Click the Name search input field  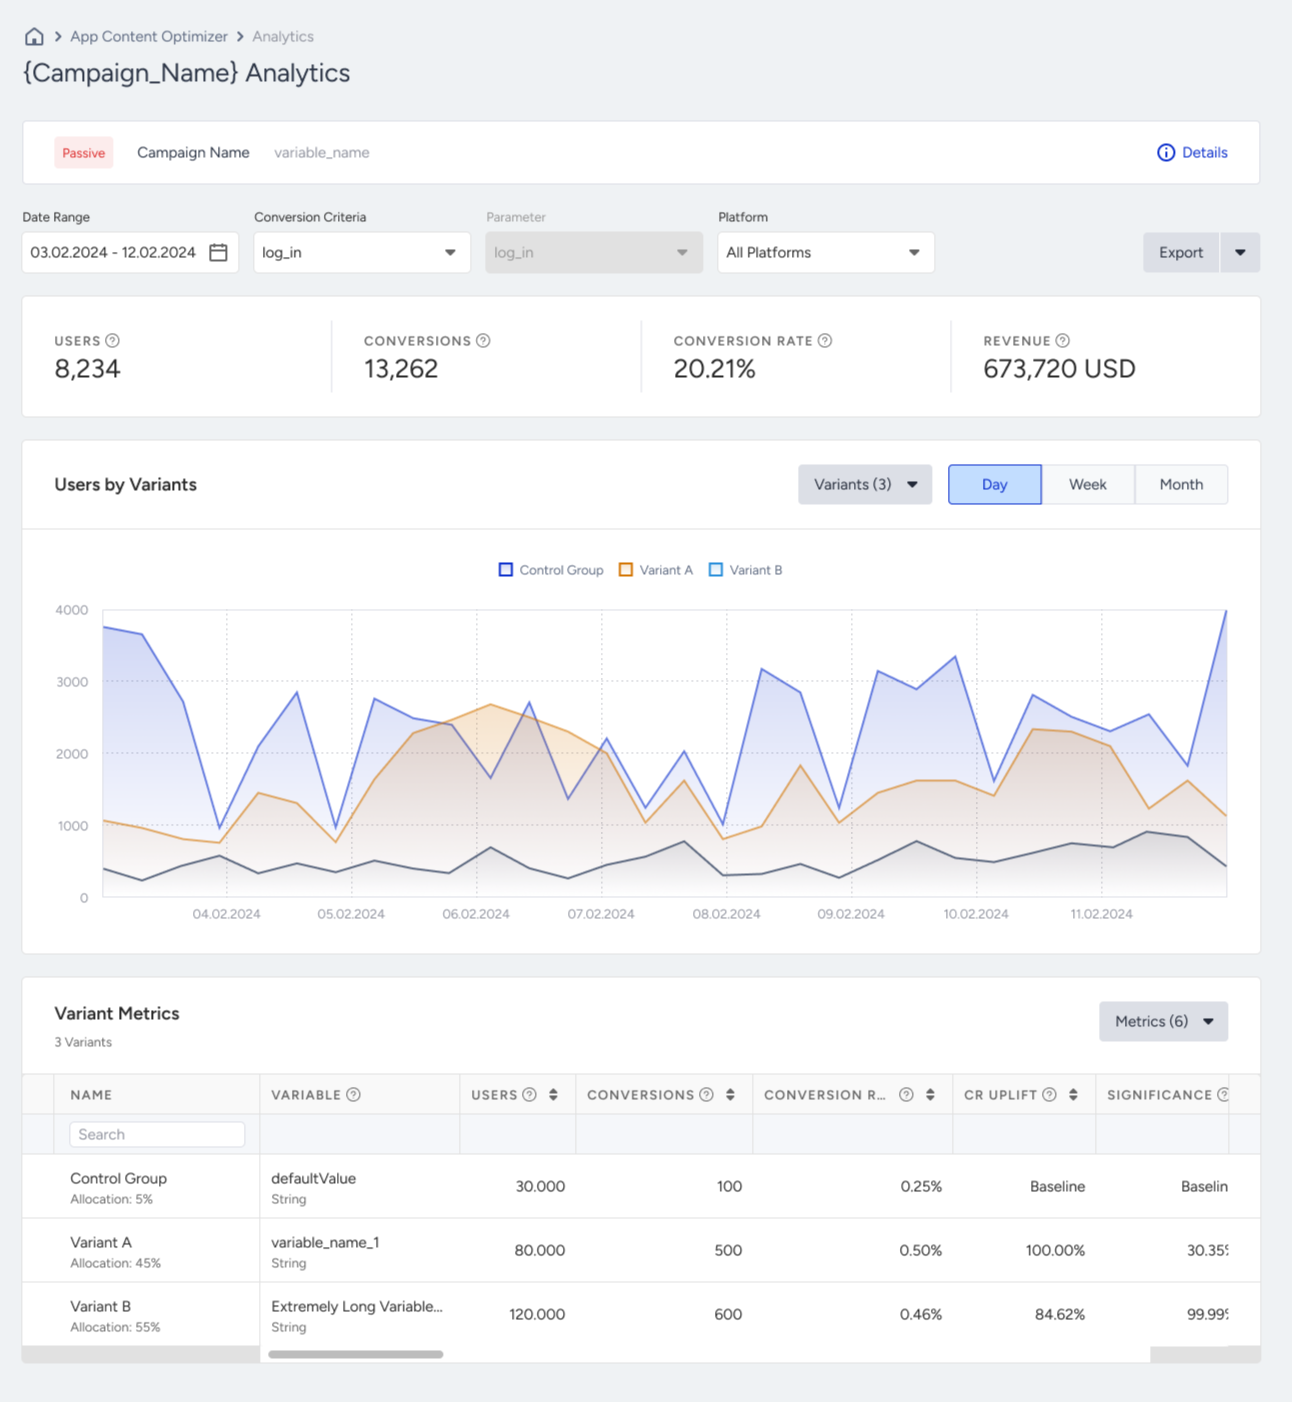(157, 1134)
